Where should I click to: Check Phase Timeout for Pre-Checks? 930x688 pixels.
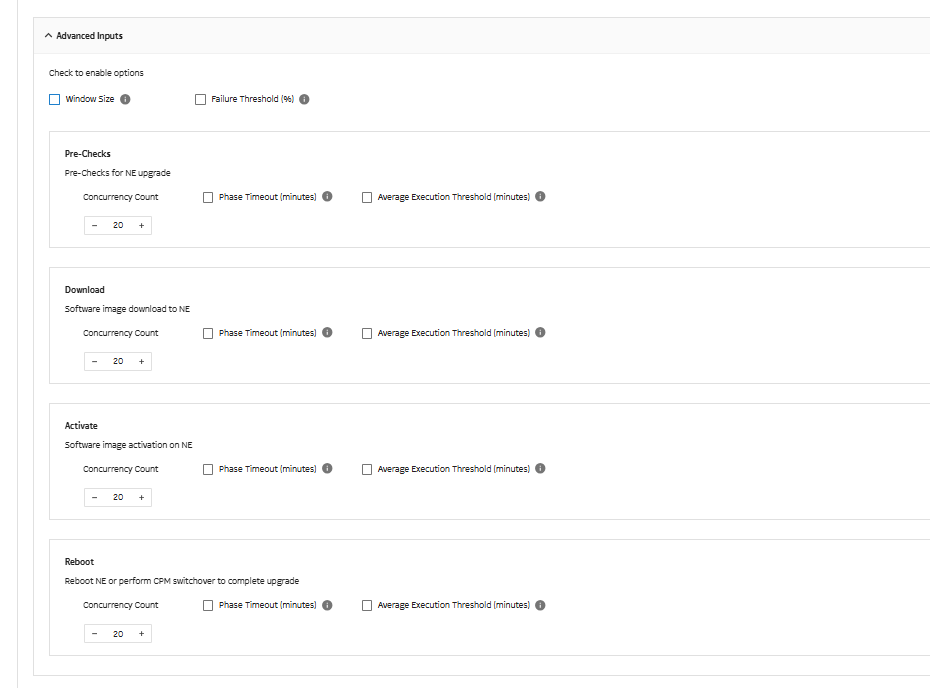(208, 197)
